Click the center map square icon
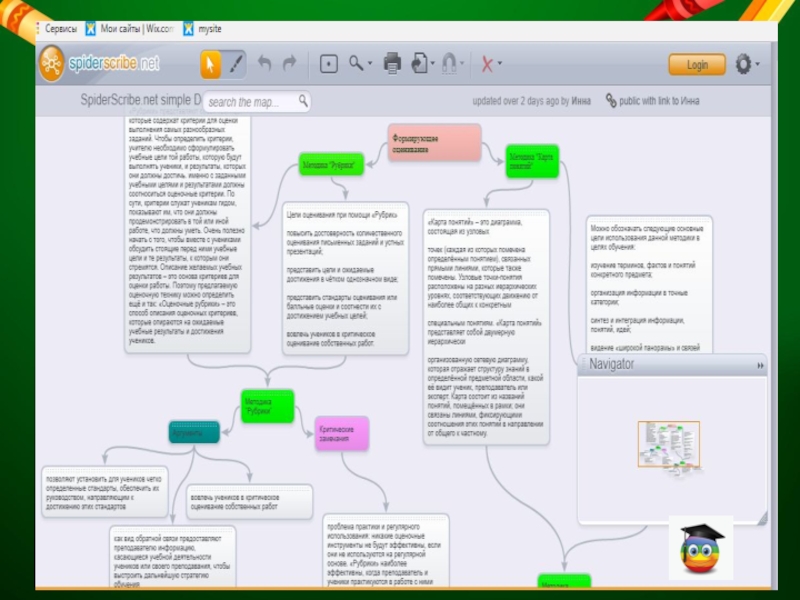 (x=328, y=64)
